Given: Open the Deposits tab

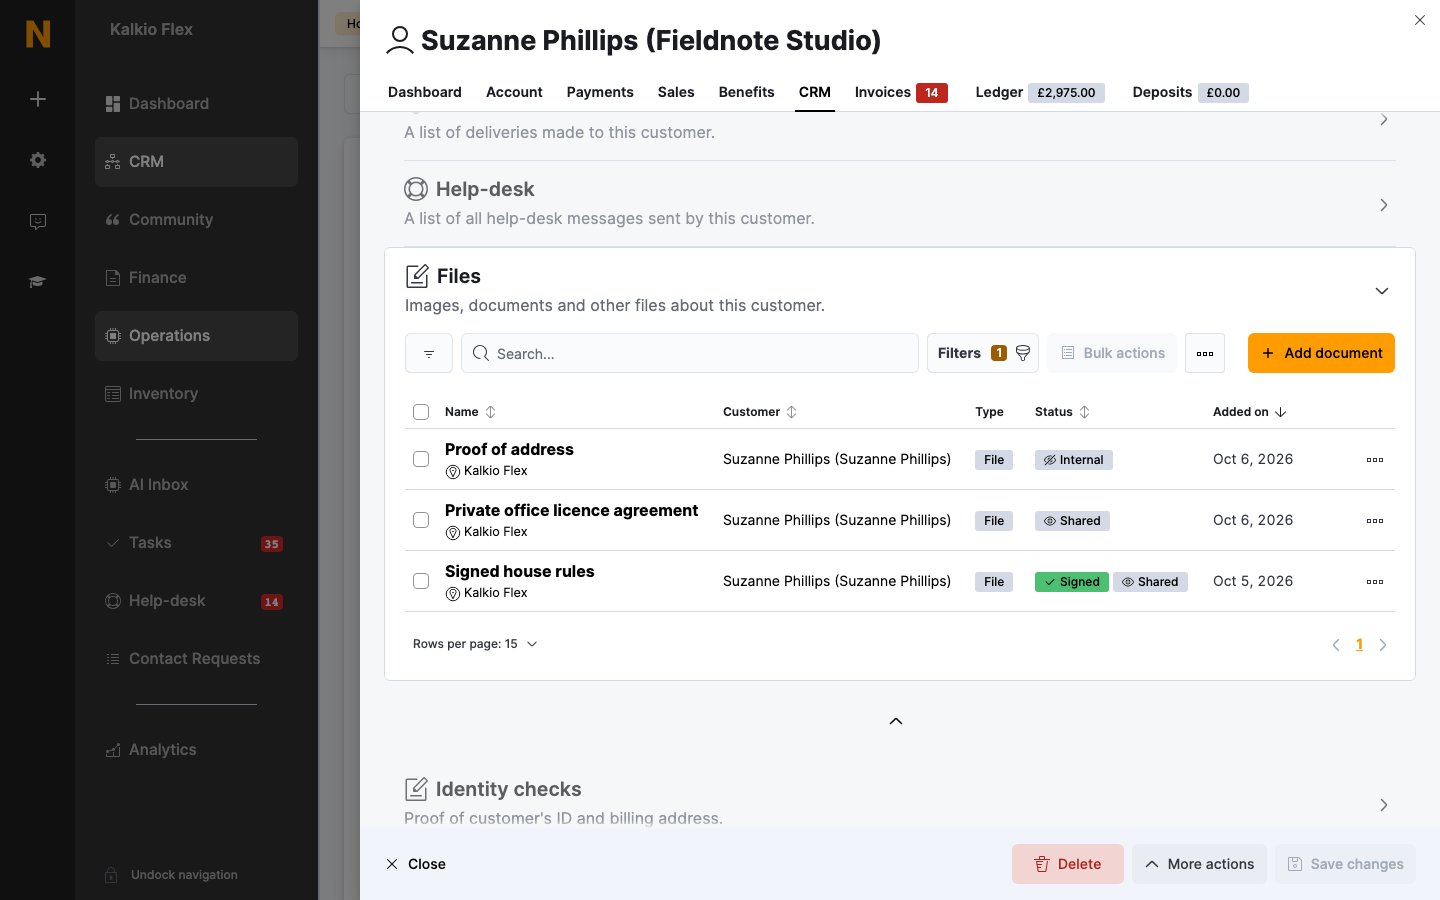Looking at the screenshot, I should (x=1190, y=92).
